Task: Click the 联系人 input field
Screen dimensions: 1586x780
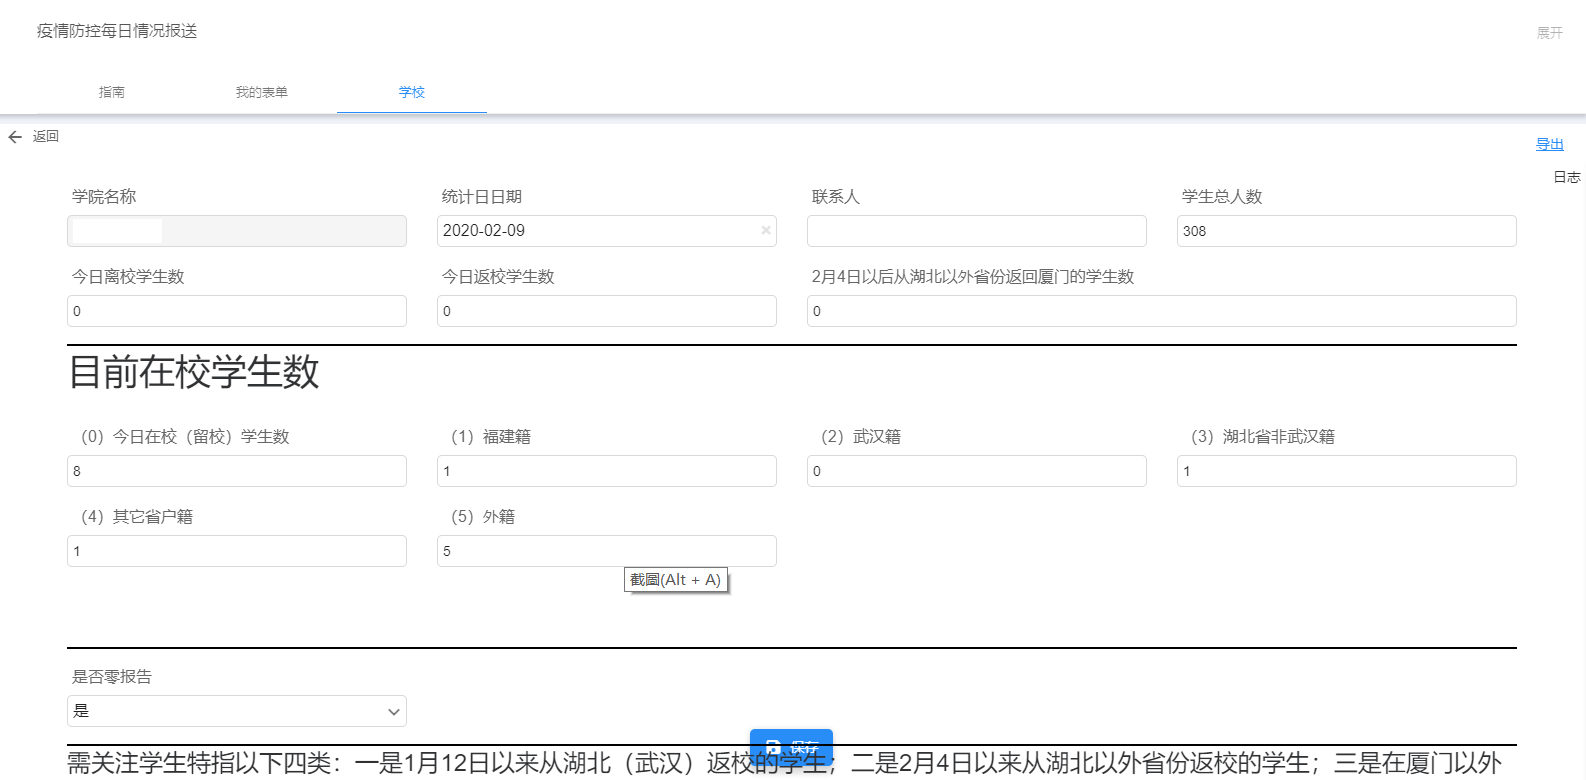Action: 976,231
